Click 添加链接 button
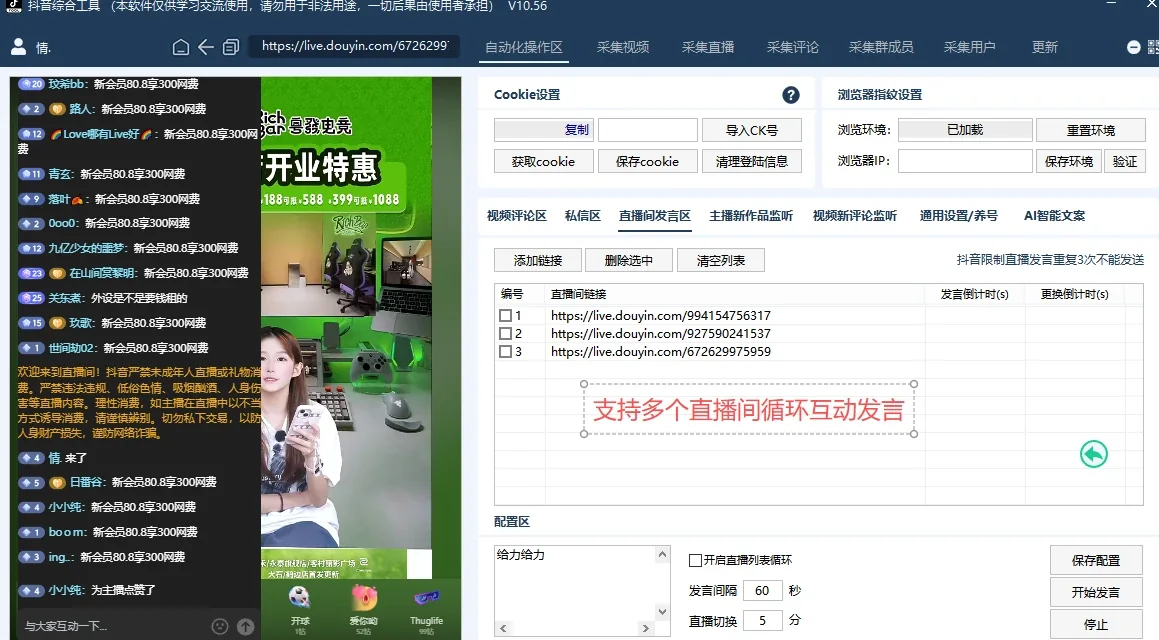 click(x=538, y=260)
